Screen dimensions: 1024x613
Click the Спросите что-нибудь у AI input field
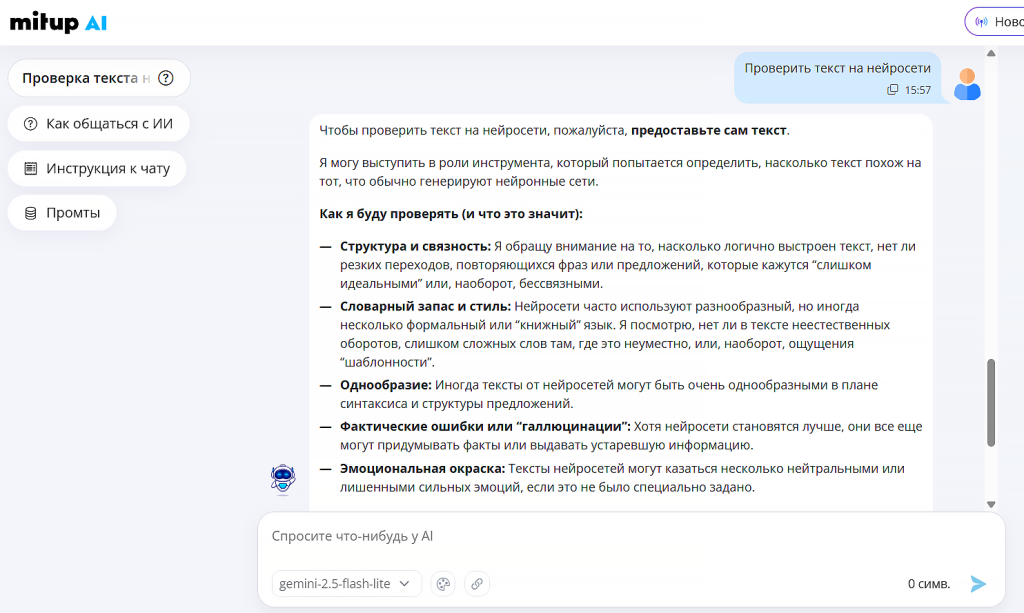tap(631, 537)
